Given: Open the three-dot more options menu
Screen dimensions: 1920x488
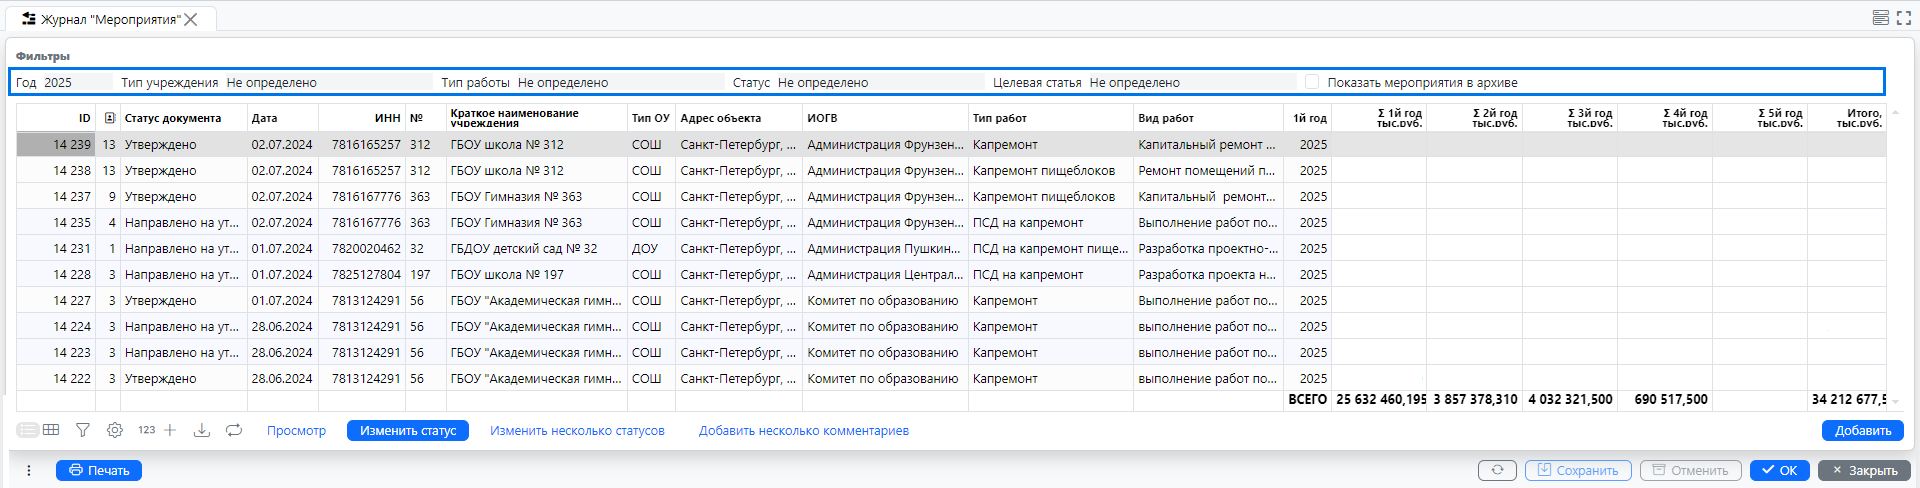Looking at the screenshot, I should coord(29,471).
